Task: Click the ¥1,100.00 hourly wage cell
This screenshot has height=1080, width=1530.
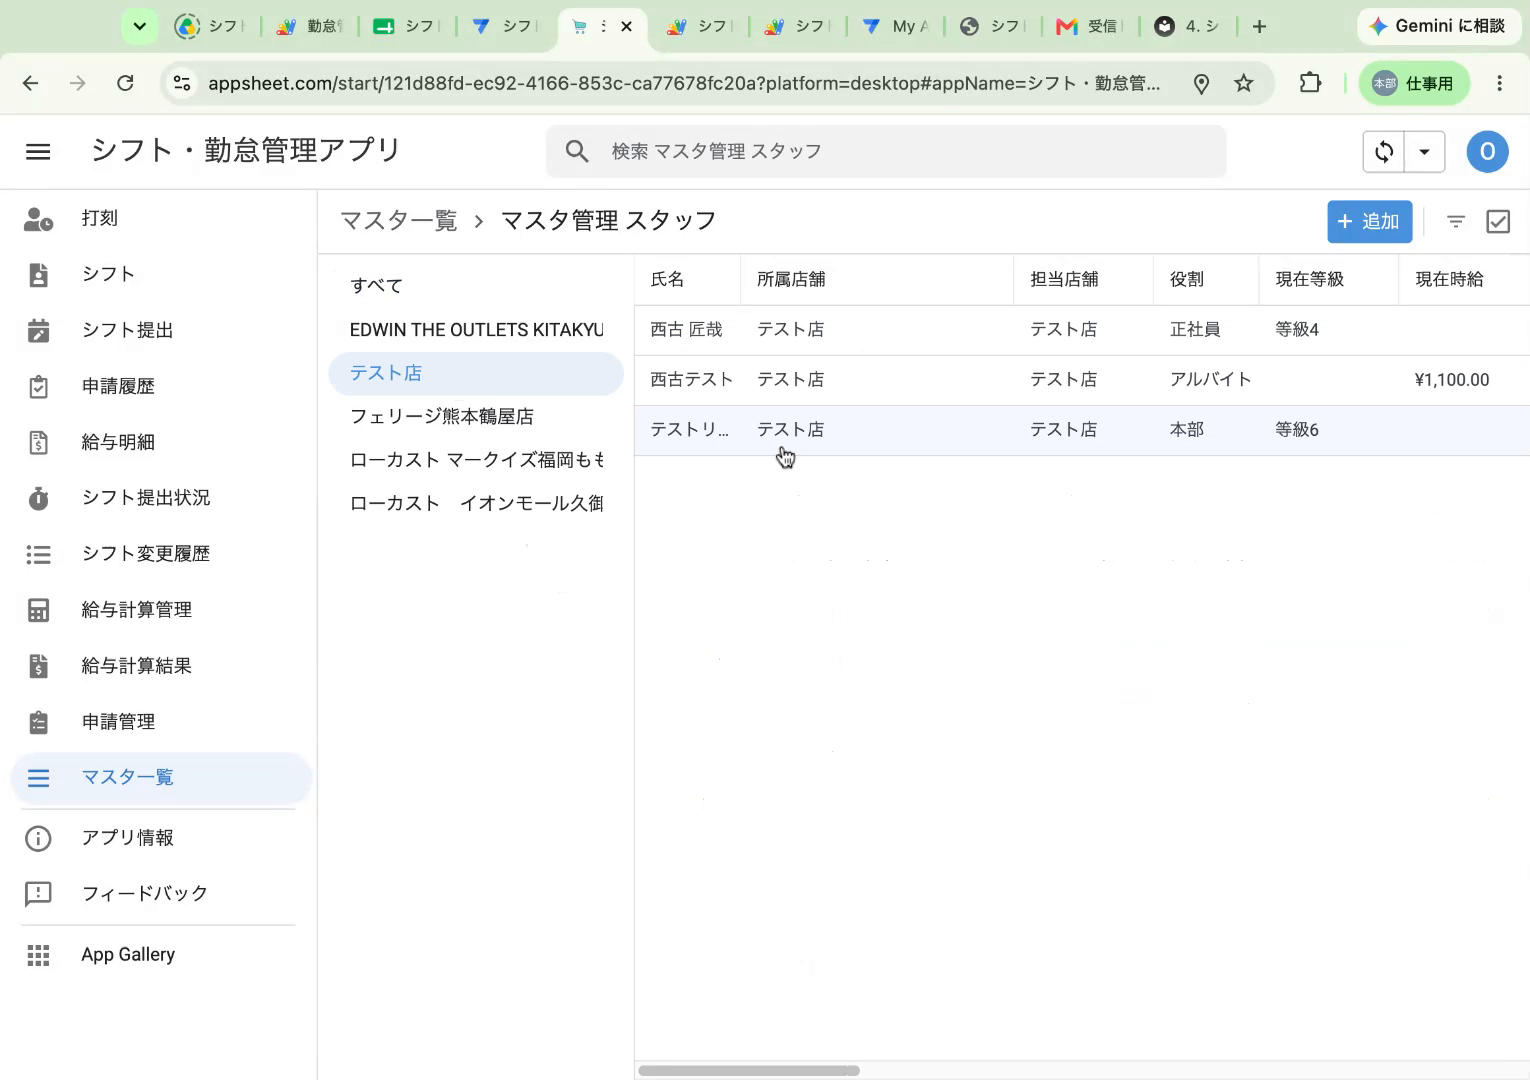Action: click(x=1452, y=380)
